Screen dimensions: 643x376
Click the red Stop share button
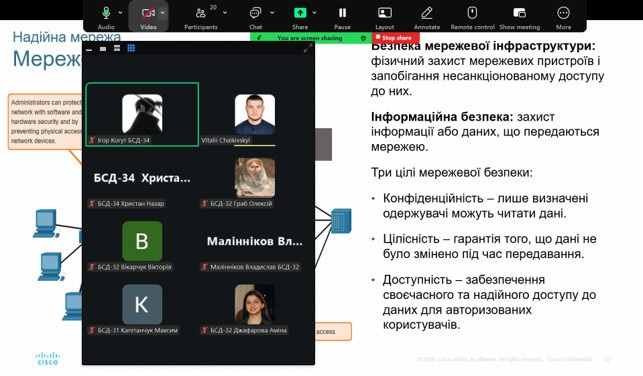point(396,38)
